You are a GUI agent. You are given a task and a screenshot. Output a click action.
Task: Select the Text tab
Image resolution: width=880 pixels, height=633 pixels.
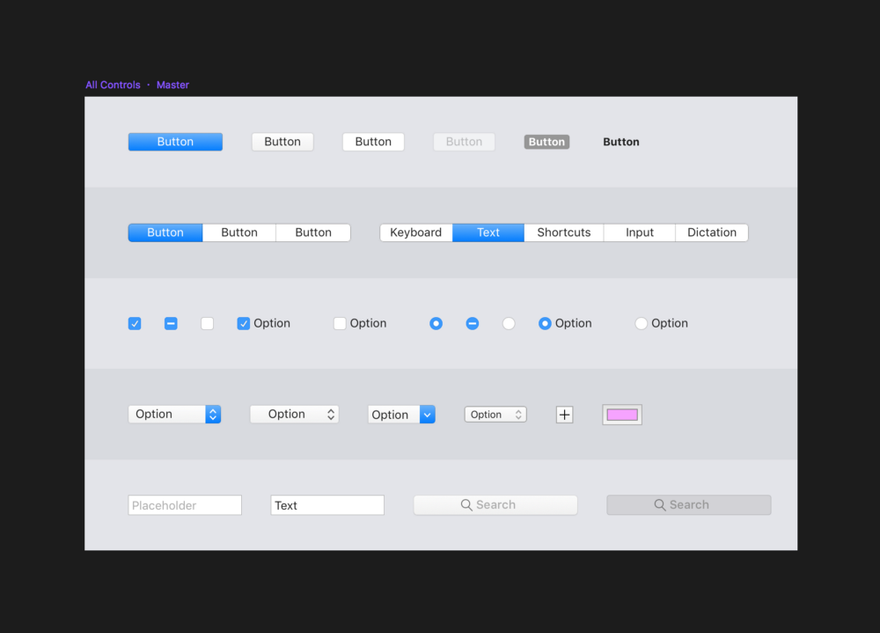point(488,232)
